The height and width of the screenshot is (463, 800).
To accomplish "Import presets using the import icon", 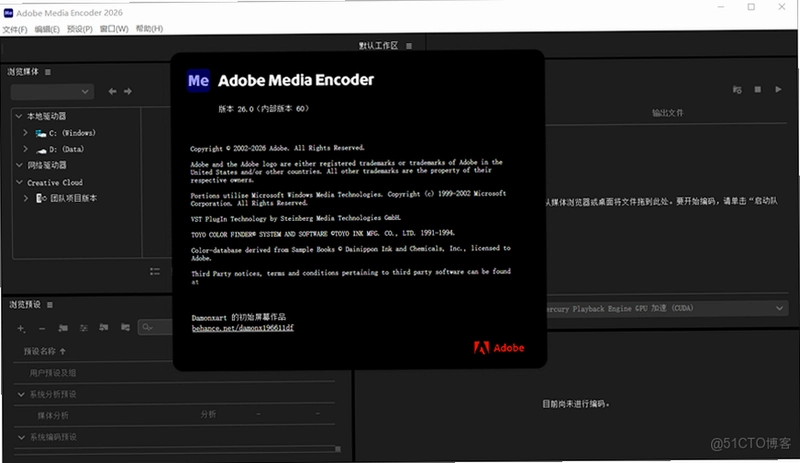I will click(104, 327).
